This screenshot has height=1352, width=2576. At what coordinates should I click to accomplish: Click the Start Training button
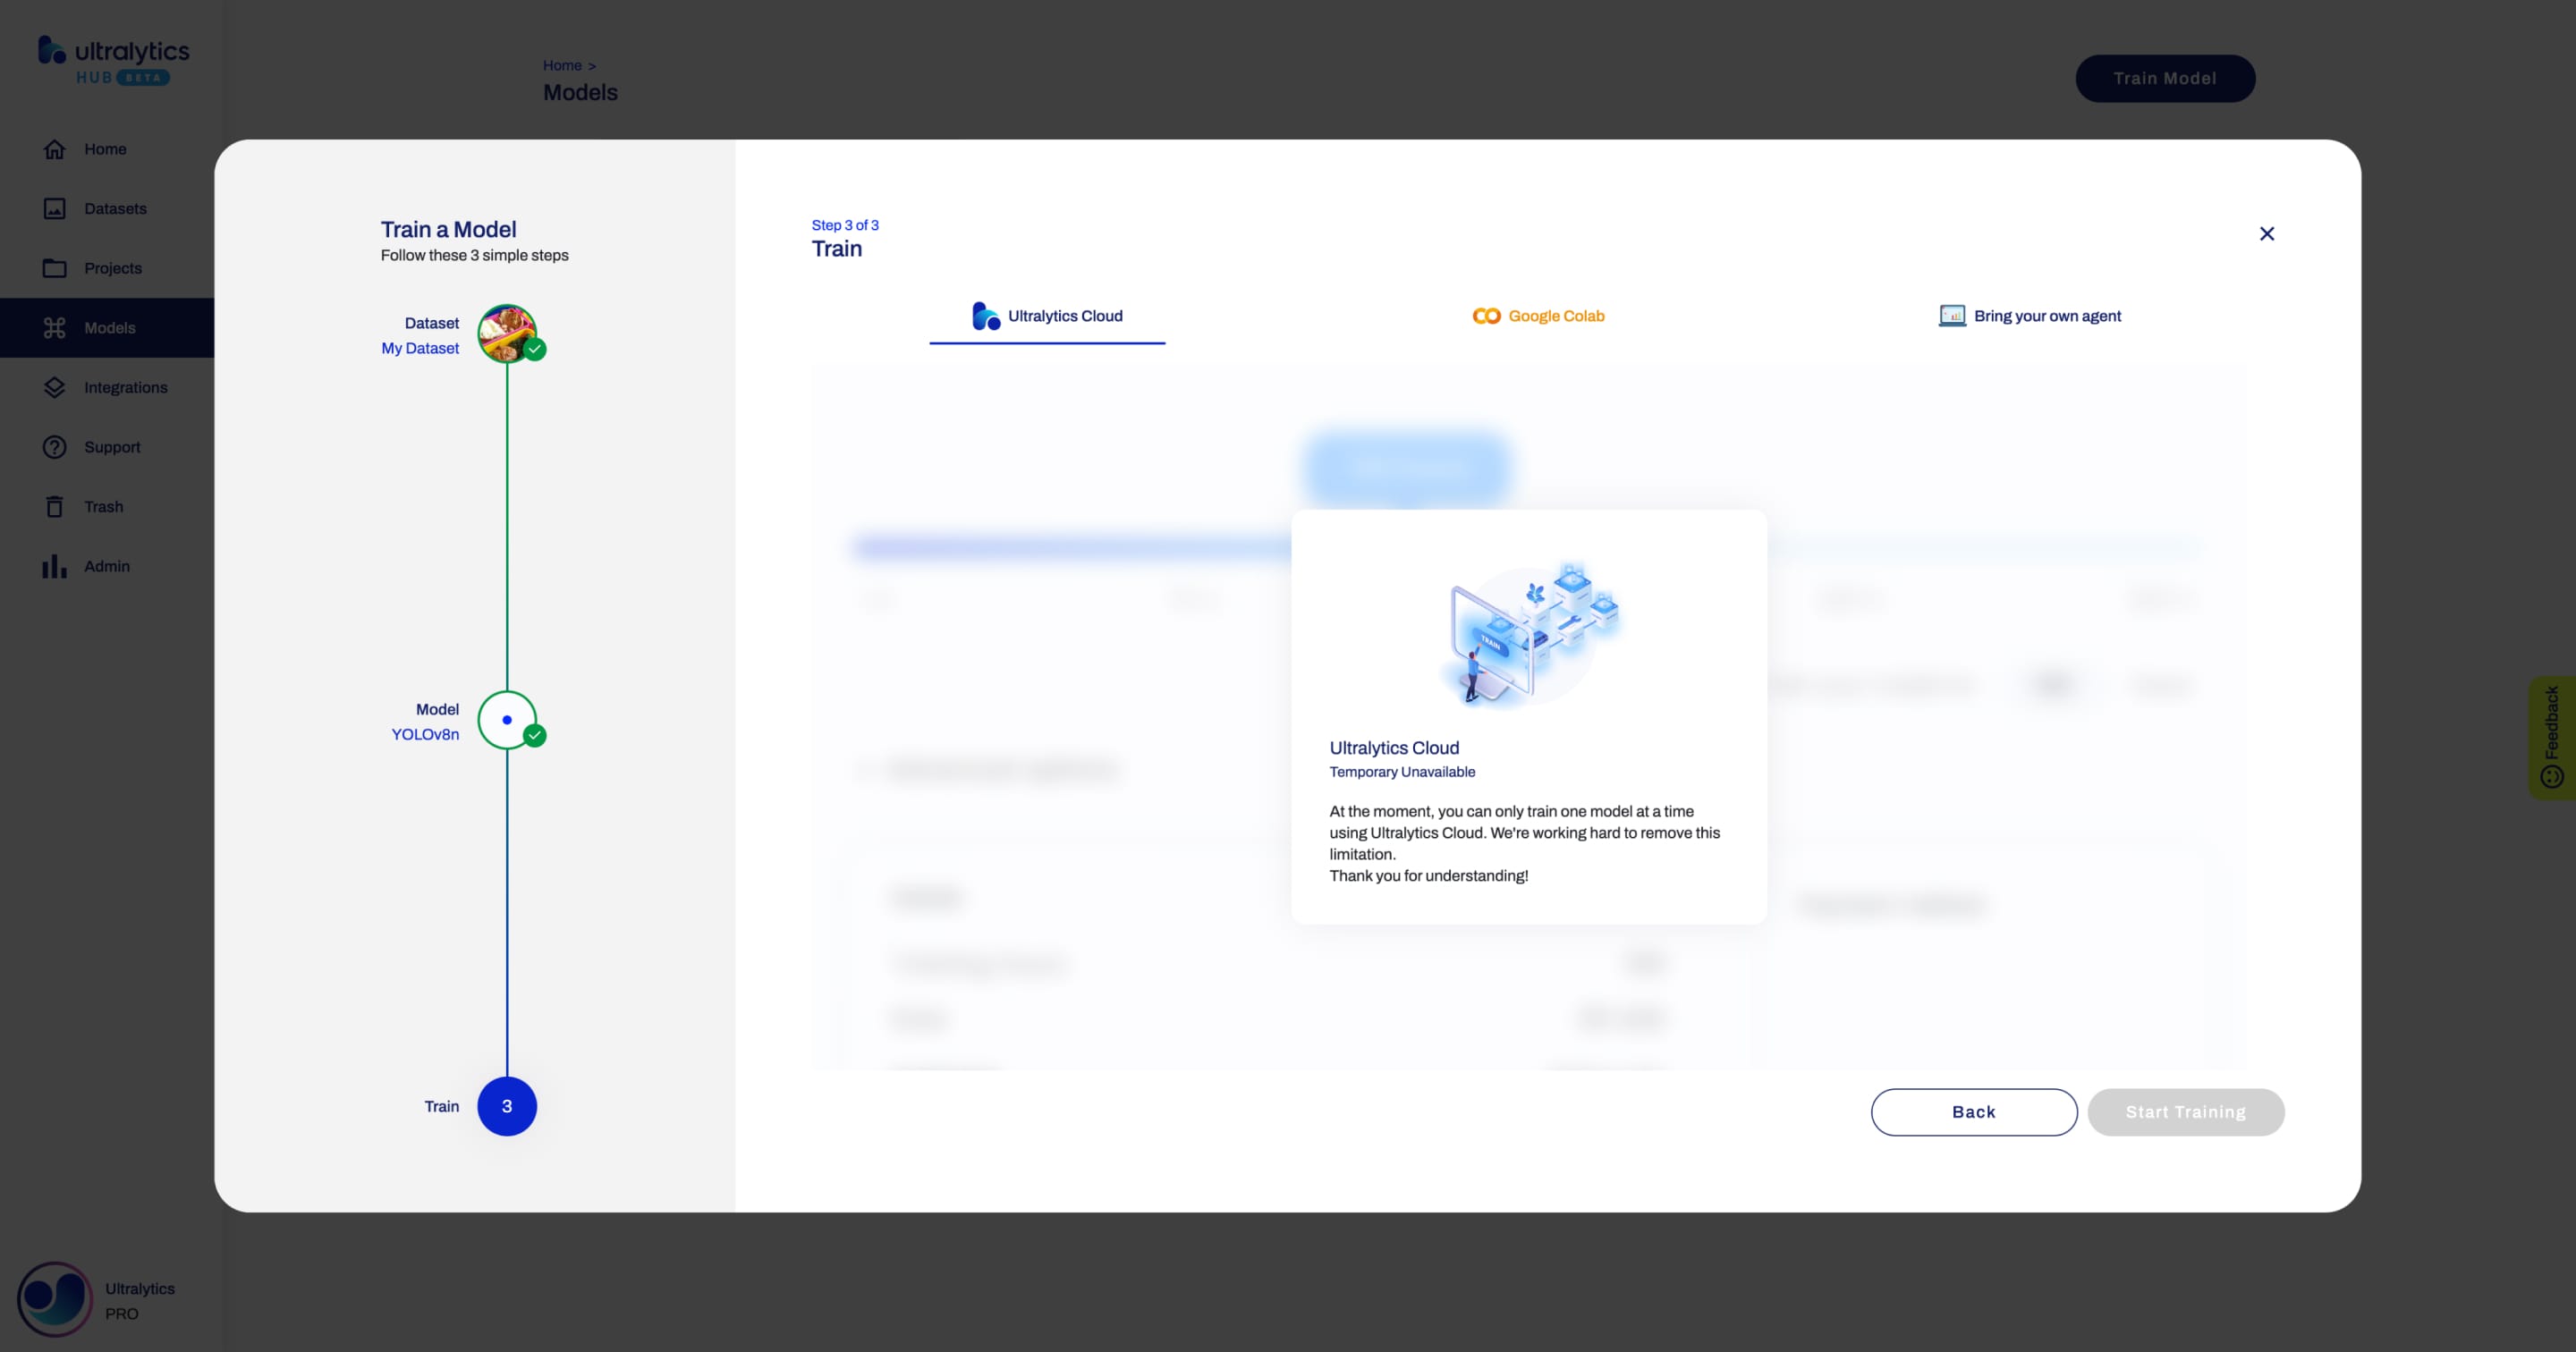click(2186, 1111)
